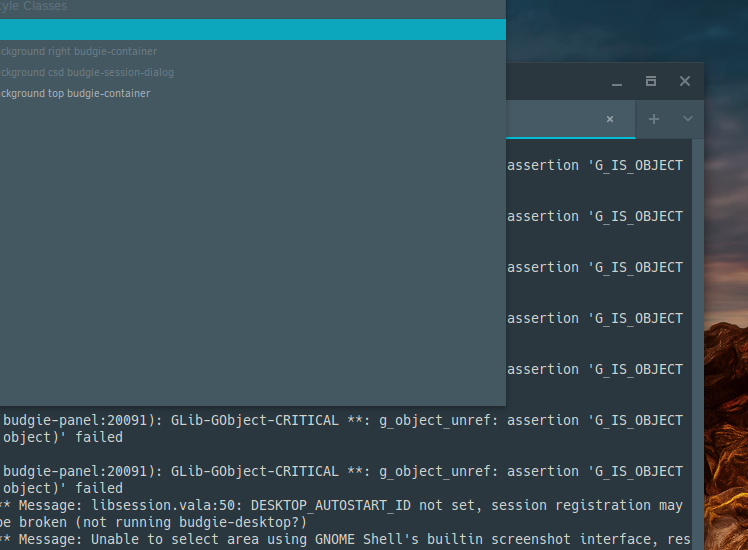Maximize the terminal window
Screen dimensions: 748x550
(x=651, y=81)
